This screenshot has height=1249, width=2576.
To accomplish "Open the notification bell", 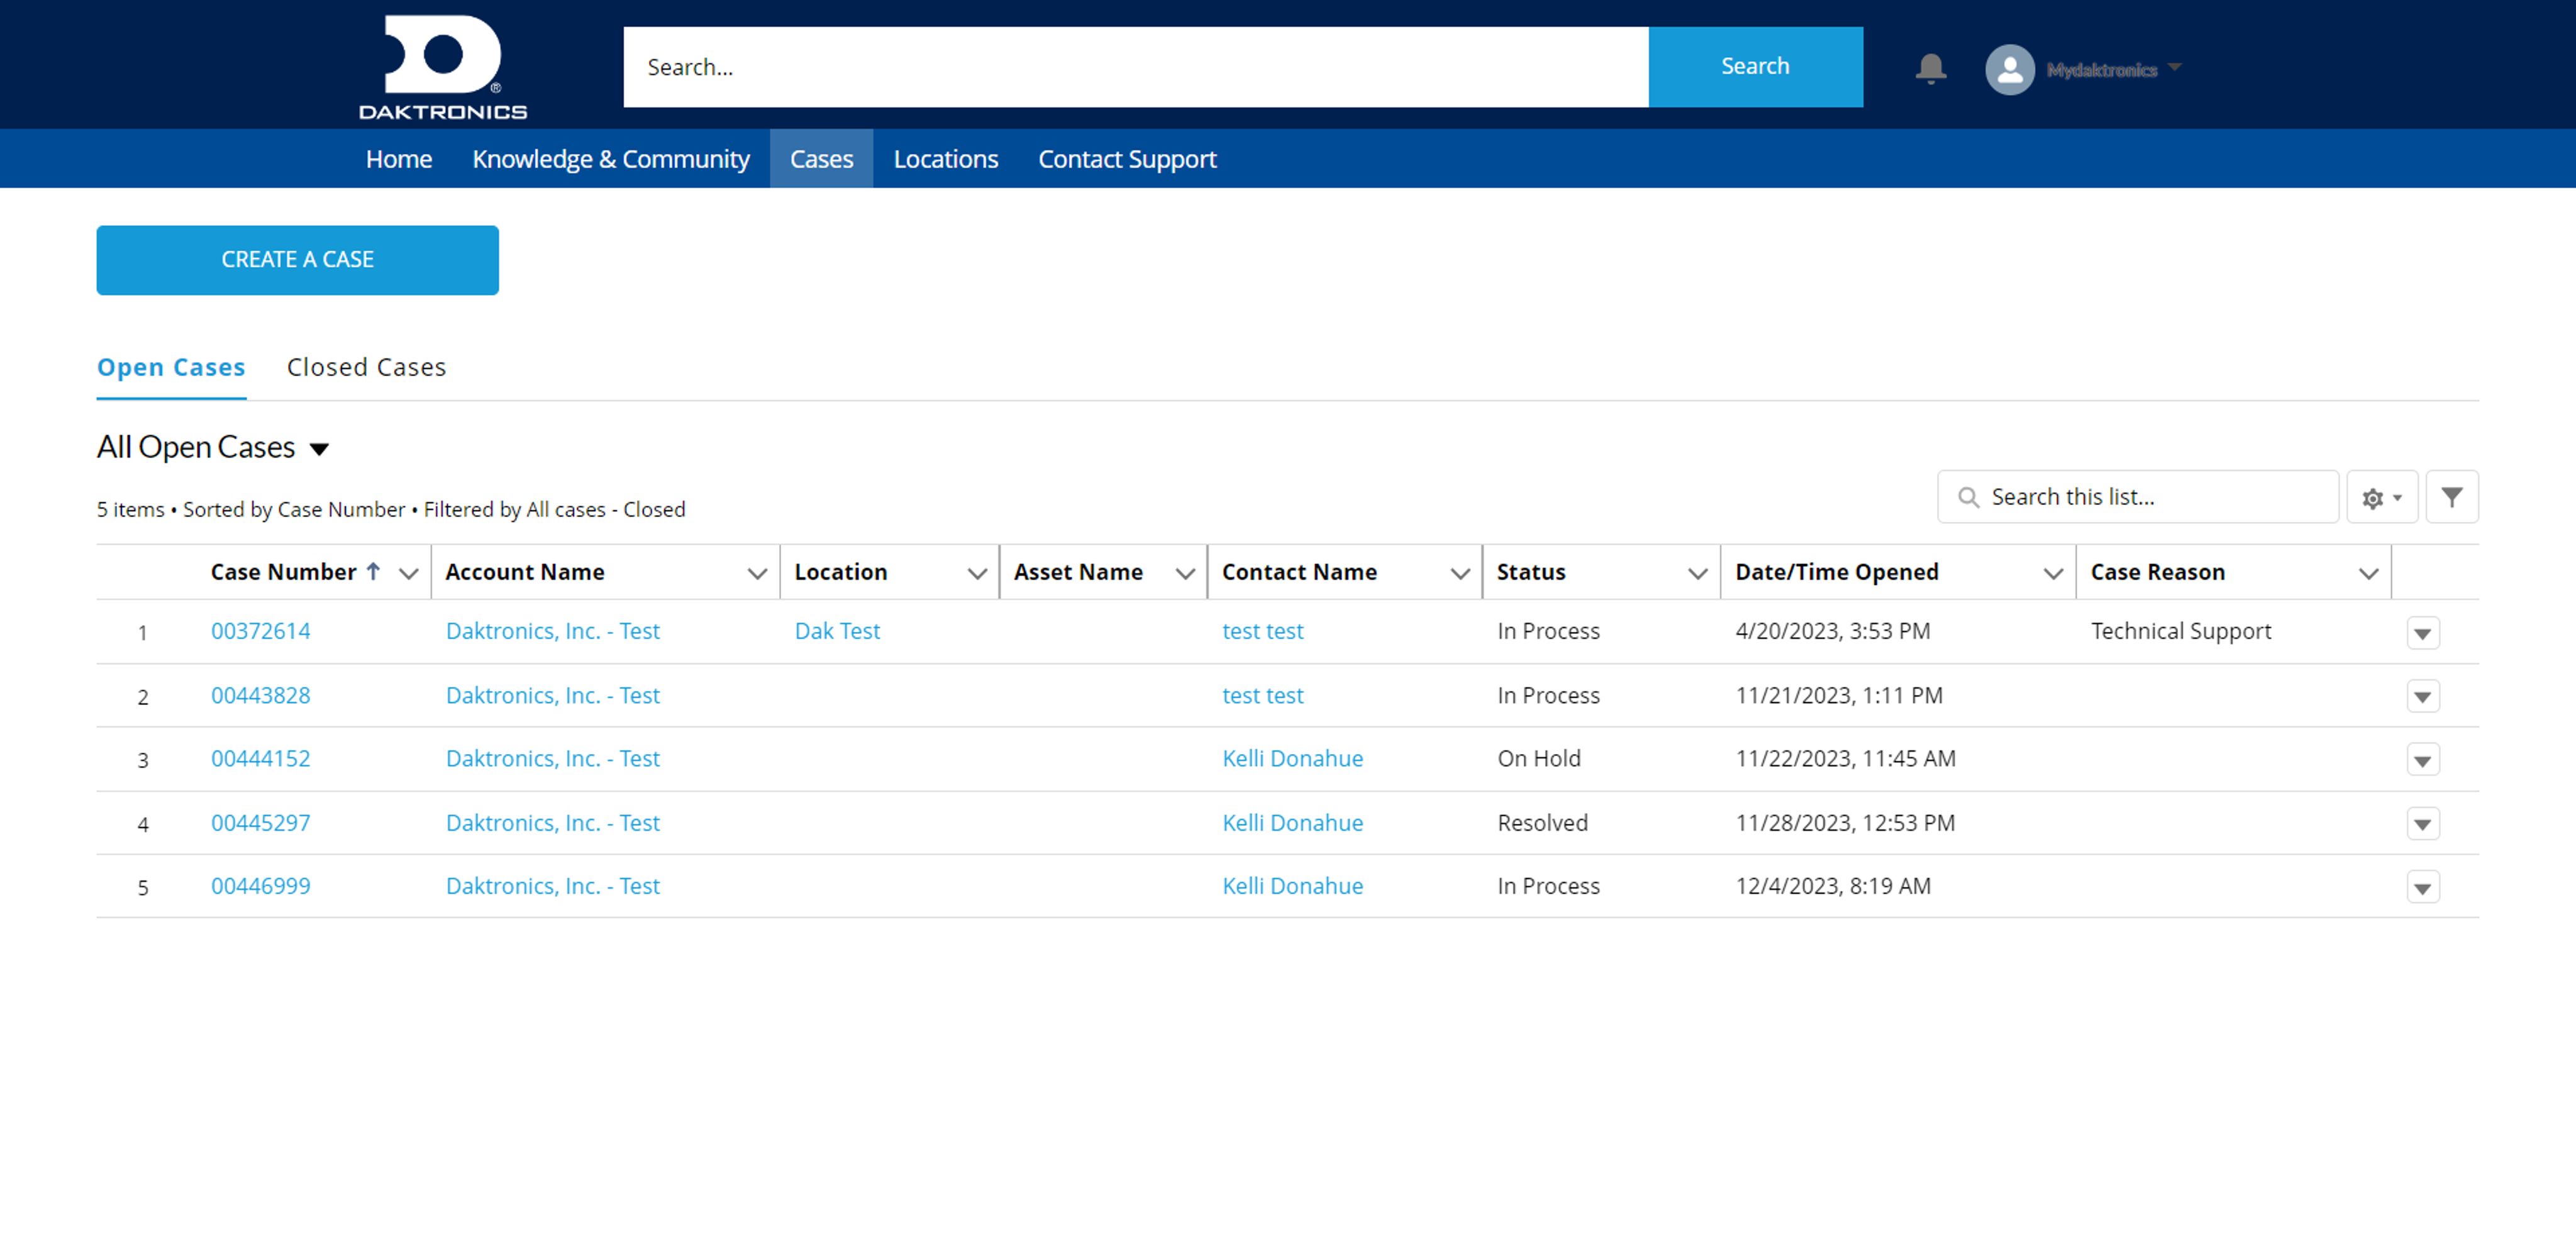I will click(1930, 68).
